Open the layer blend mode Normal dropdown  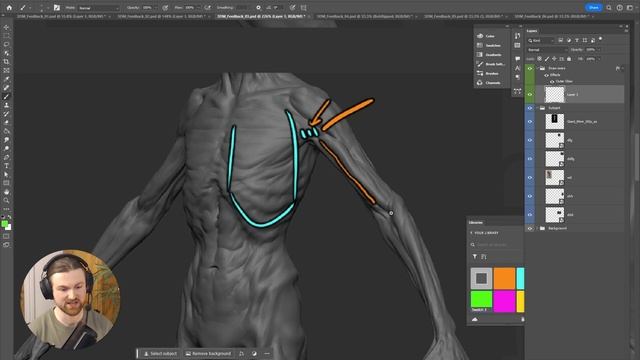point(547,50)
